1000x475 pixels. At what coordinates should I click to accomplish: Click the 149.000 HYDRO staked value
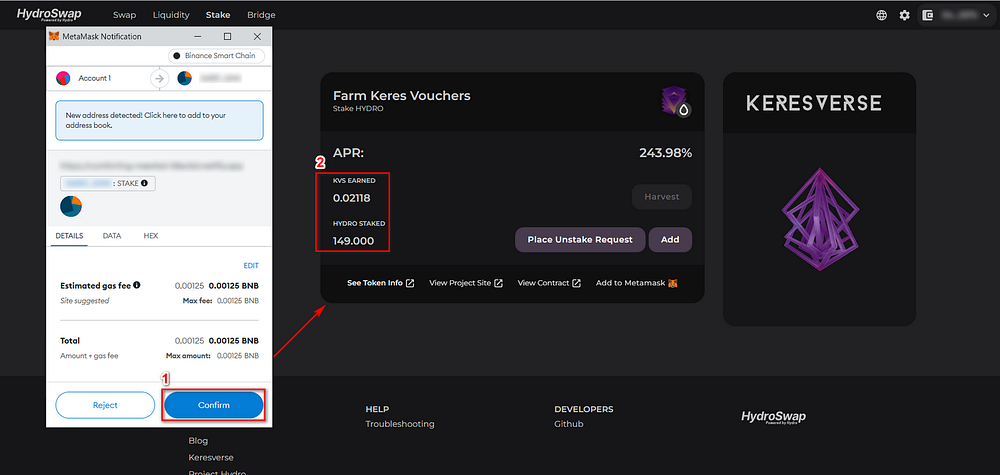[353, 241]
